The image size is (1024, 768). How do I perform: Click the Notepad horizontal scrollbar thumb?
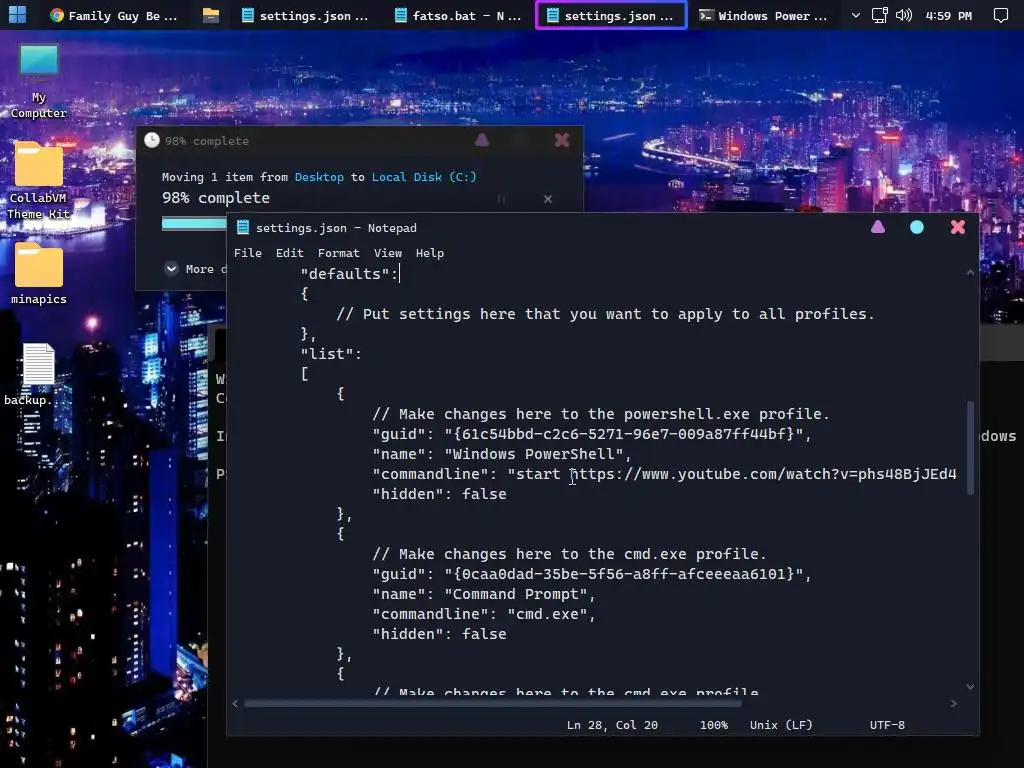493,703
